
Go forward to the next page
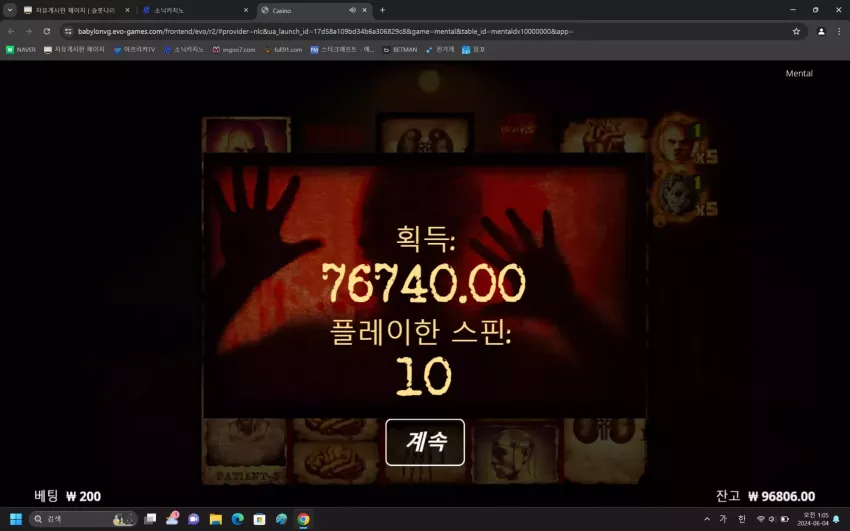(29, 31)
